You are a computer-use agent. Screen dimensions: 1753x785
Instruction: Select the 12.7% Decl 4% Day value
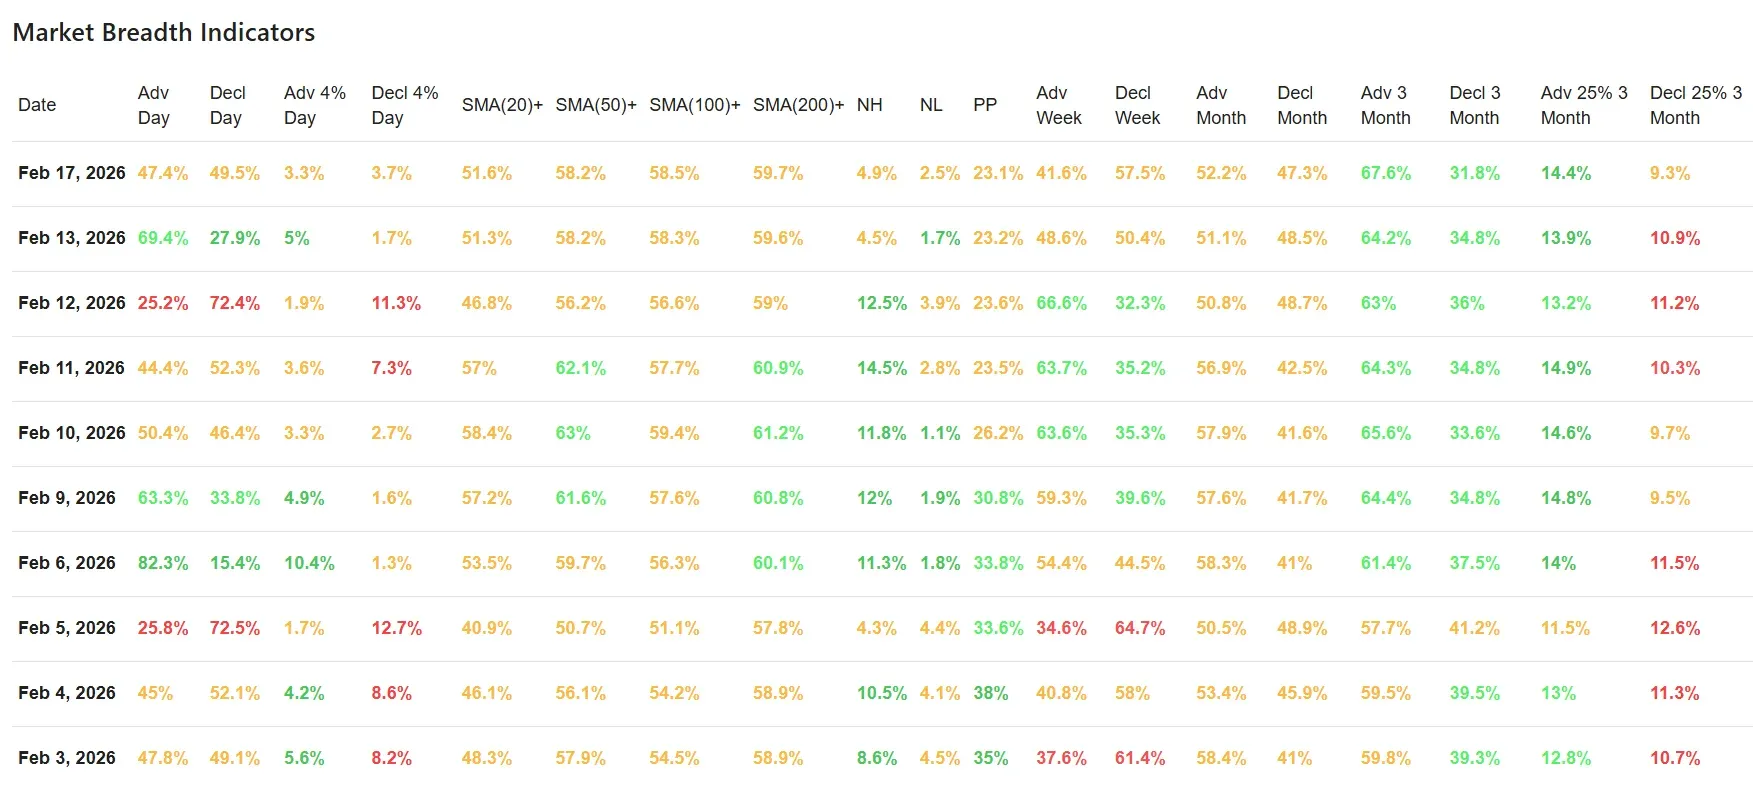pyautogui.click(x=396, y=628)
